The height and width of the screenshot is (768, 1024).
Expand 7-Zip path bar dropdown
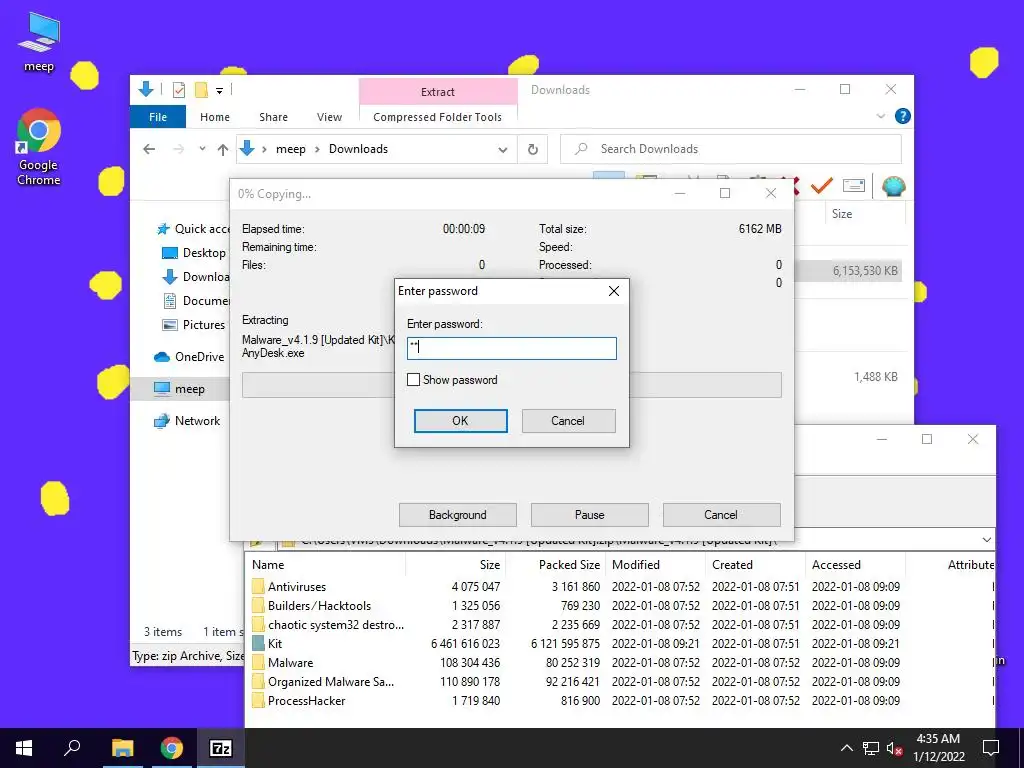[986, 540]
